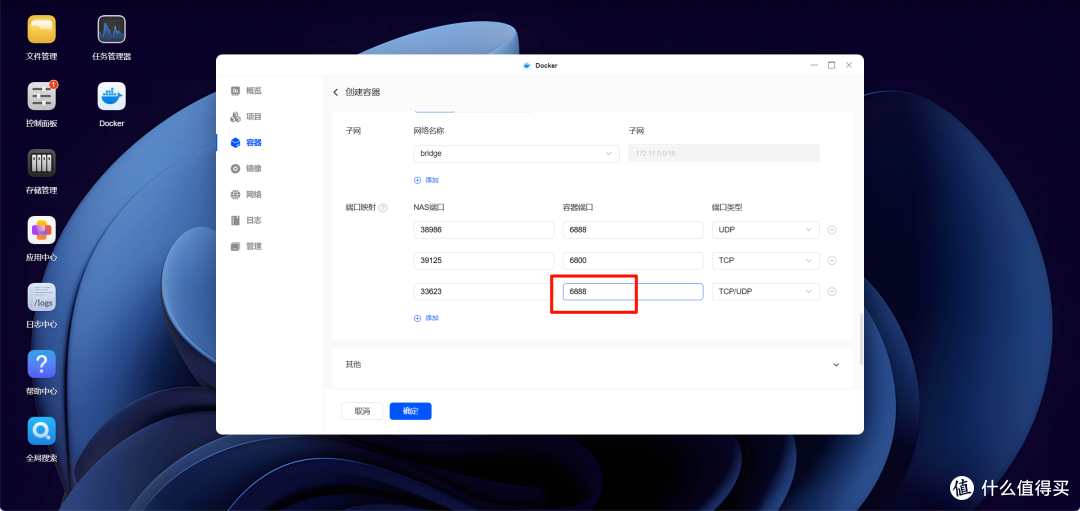Click the 确定 button
The image size is (1080, 511).
(x=411, y=411)
